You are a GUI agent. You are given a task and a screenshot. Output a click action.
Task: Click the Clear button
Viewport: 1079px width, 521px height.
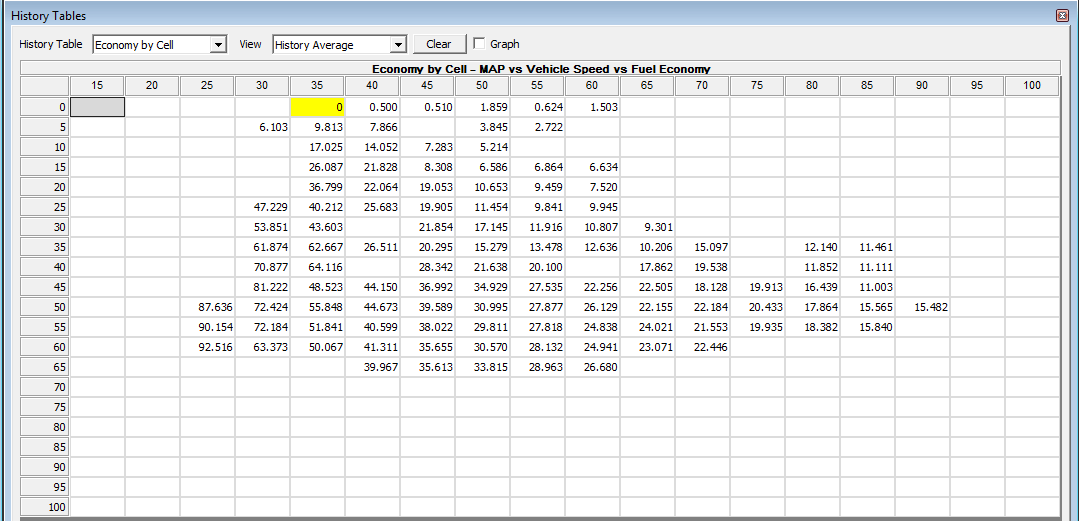coord(438,44)
